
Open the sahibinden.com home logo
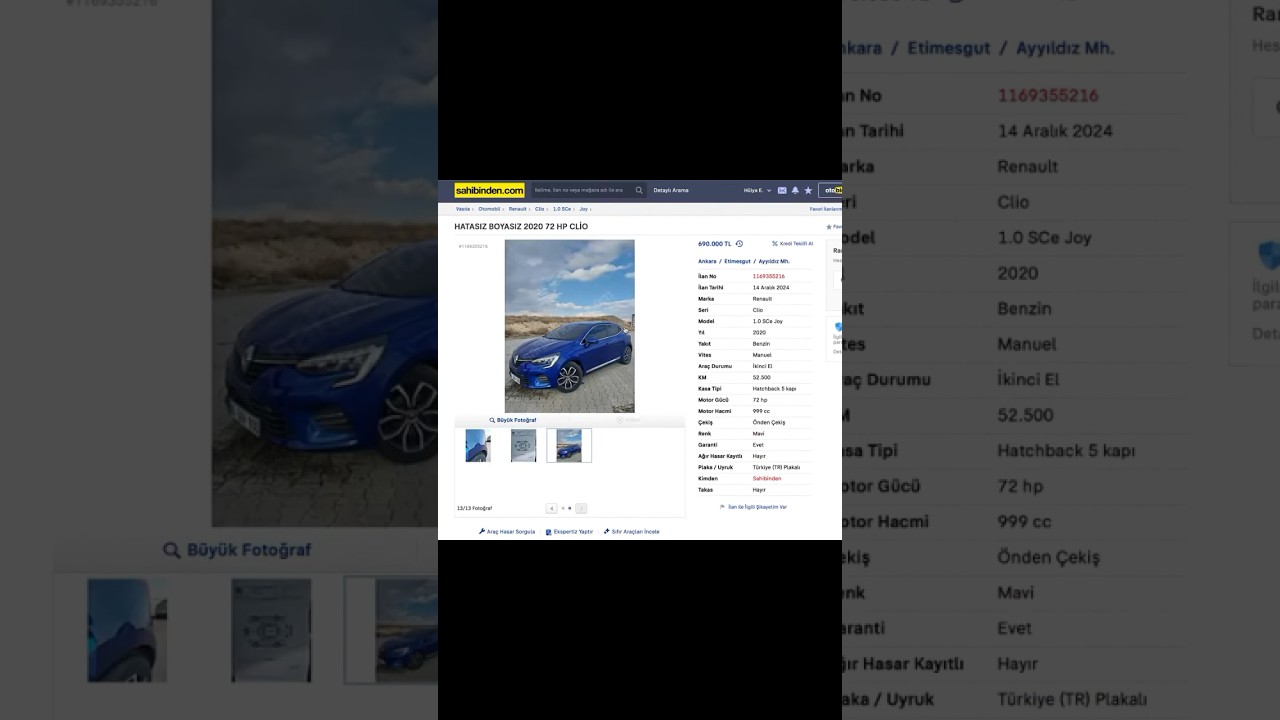click(489, 190)
